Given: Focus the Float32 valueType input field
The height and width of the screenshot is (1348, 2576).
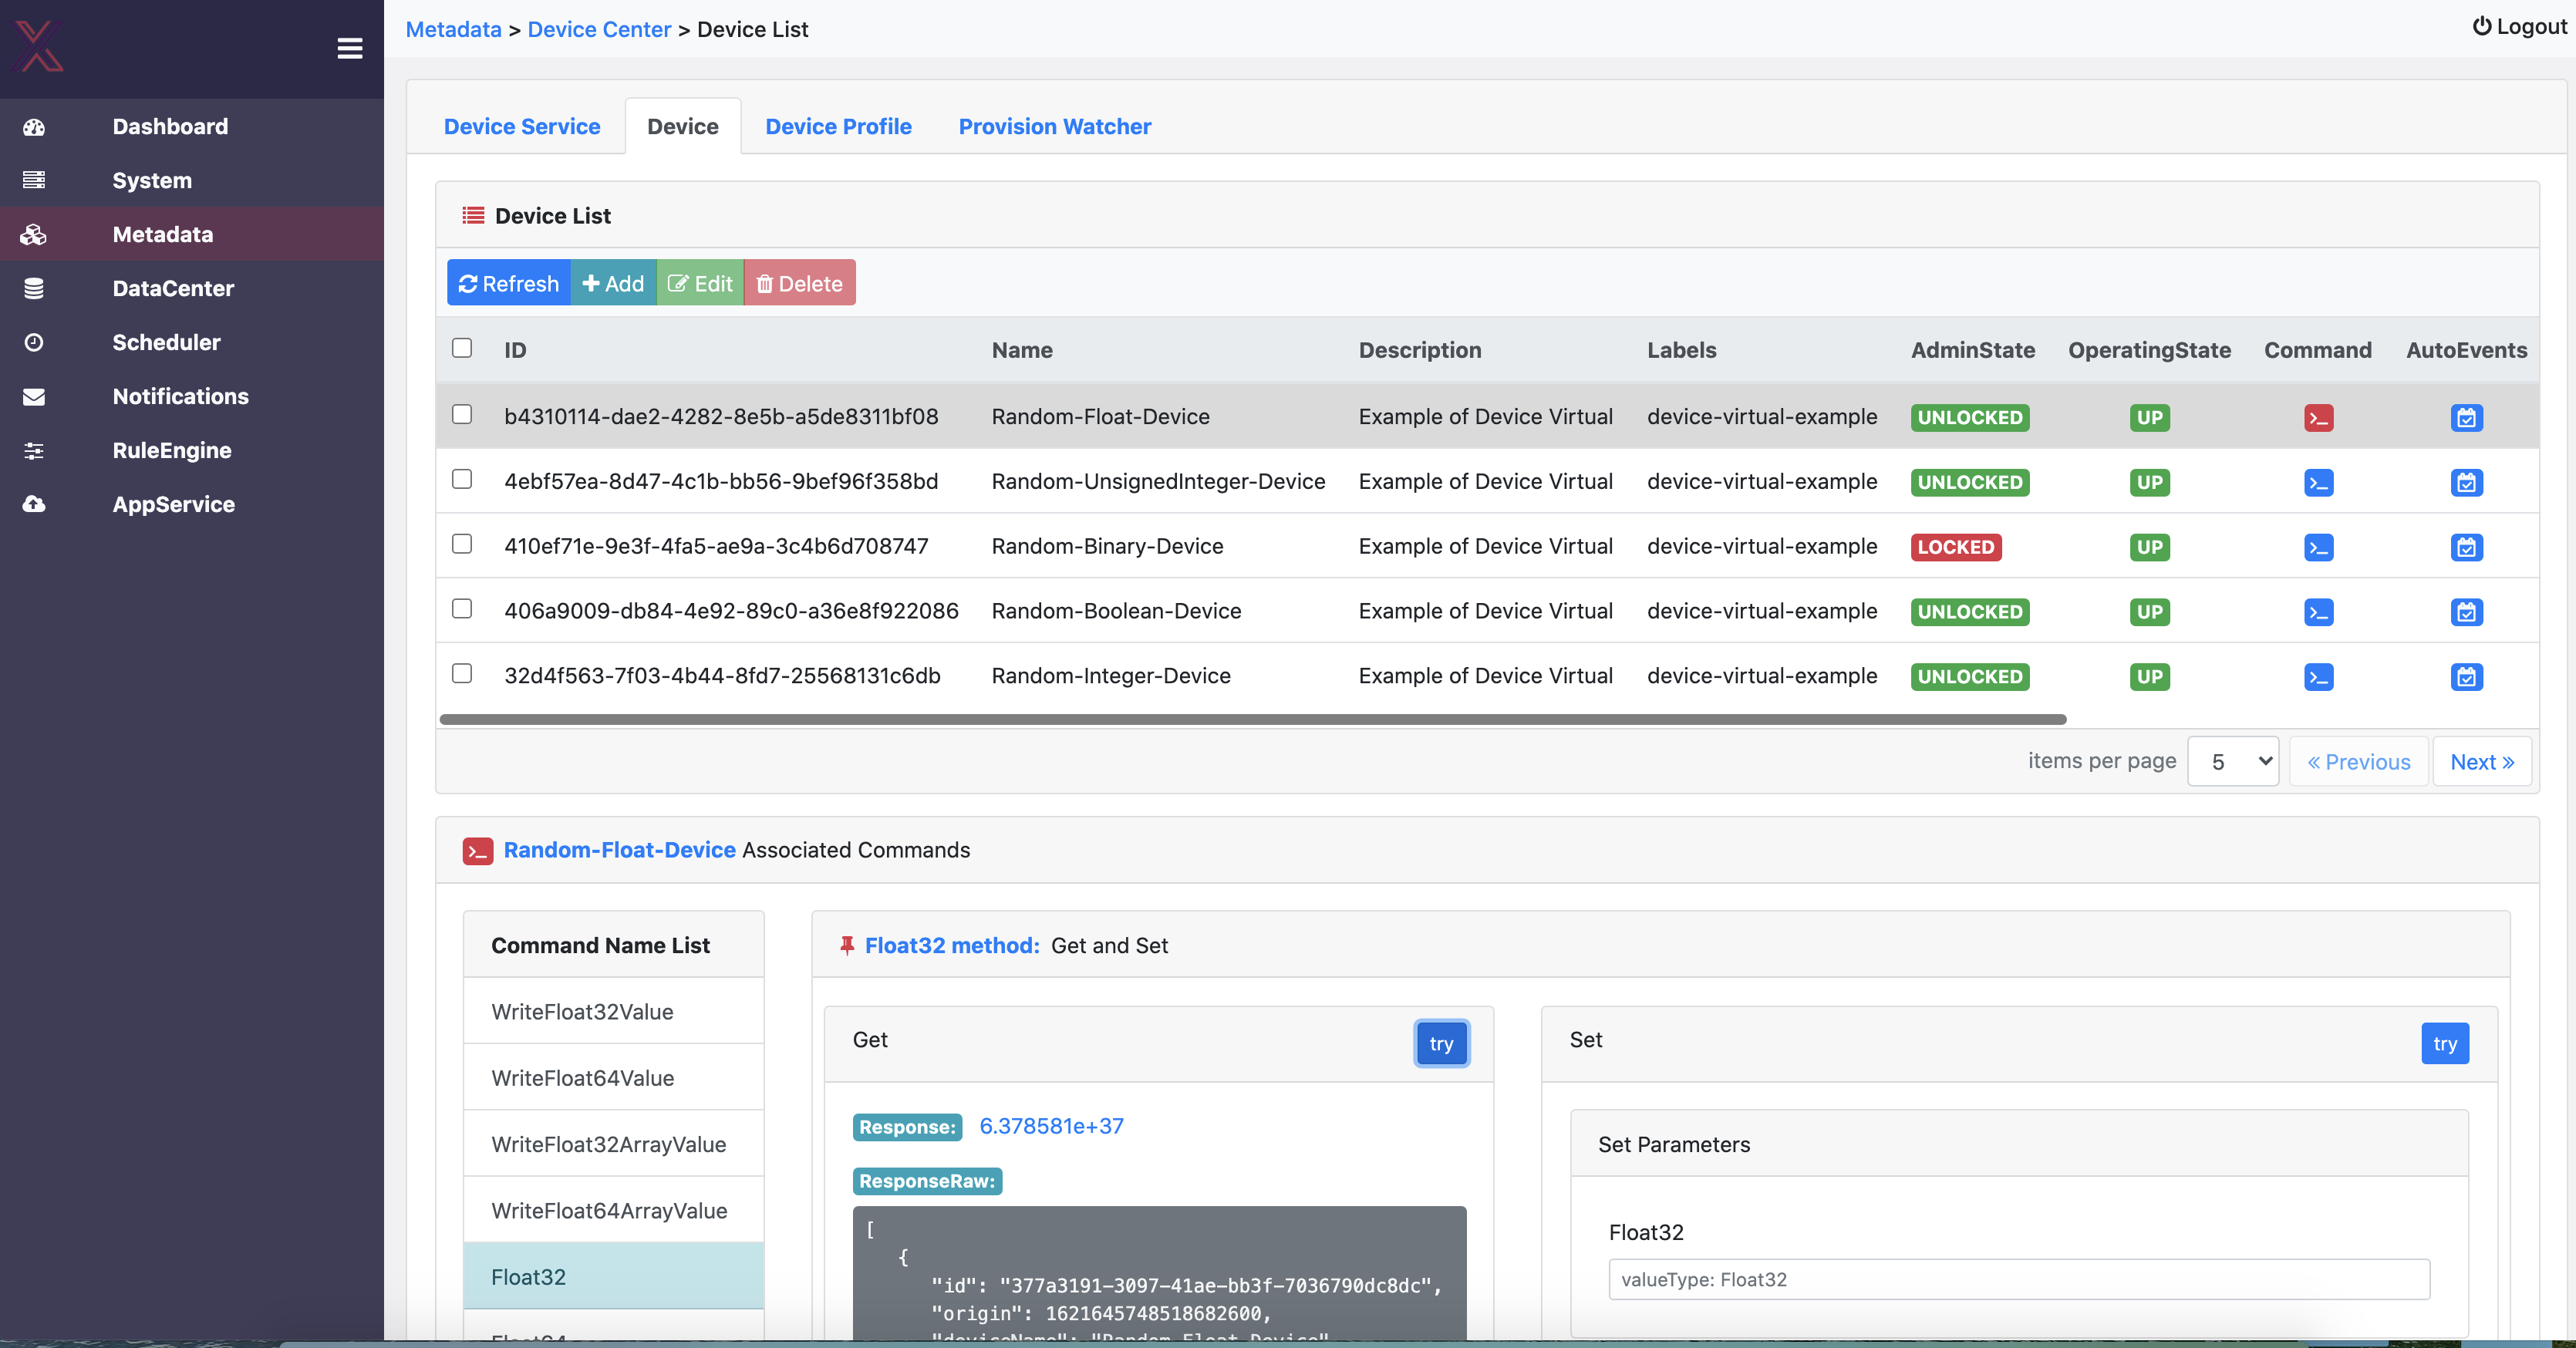Looking at the screenshot, I should [x=2018, y=1279].
